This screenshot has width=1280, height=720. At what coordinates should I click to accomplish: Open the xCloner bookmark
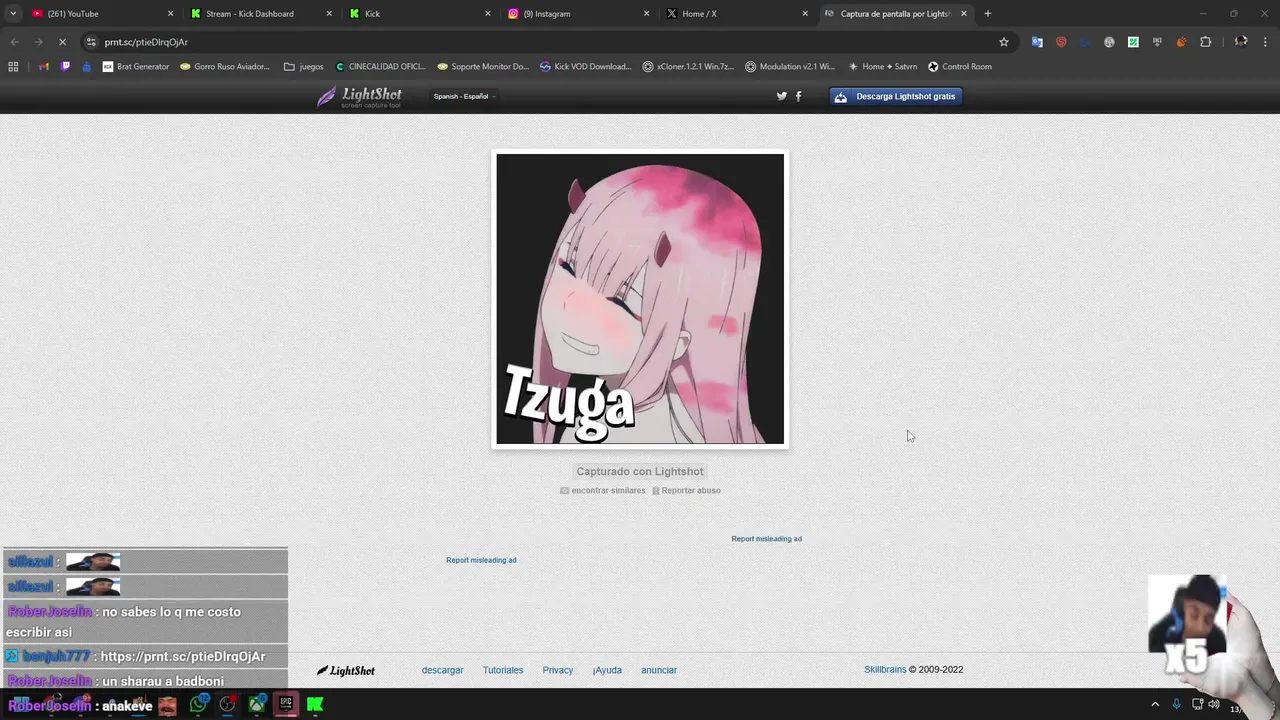(688, 67)
